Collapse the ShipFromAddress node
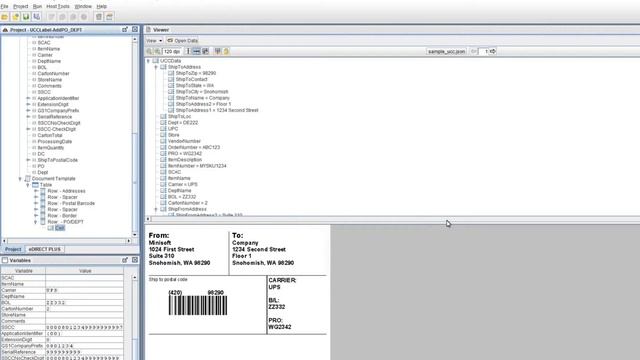 coord(156,209)
